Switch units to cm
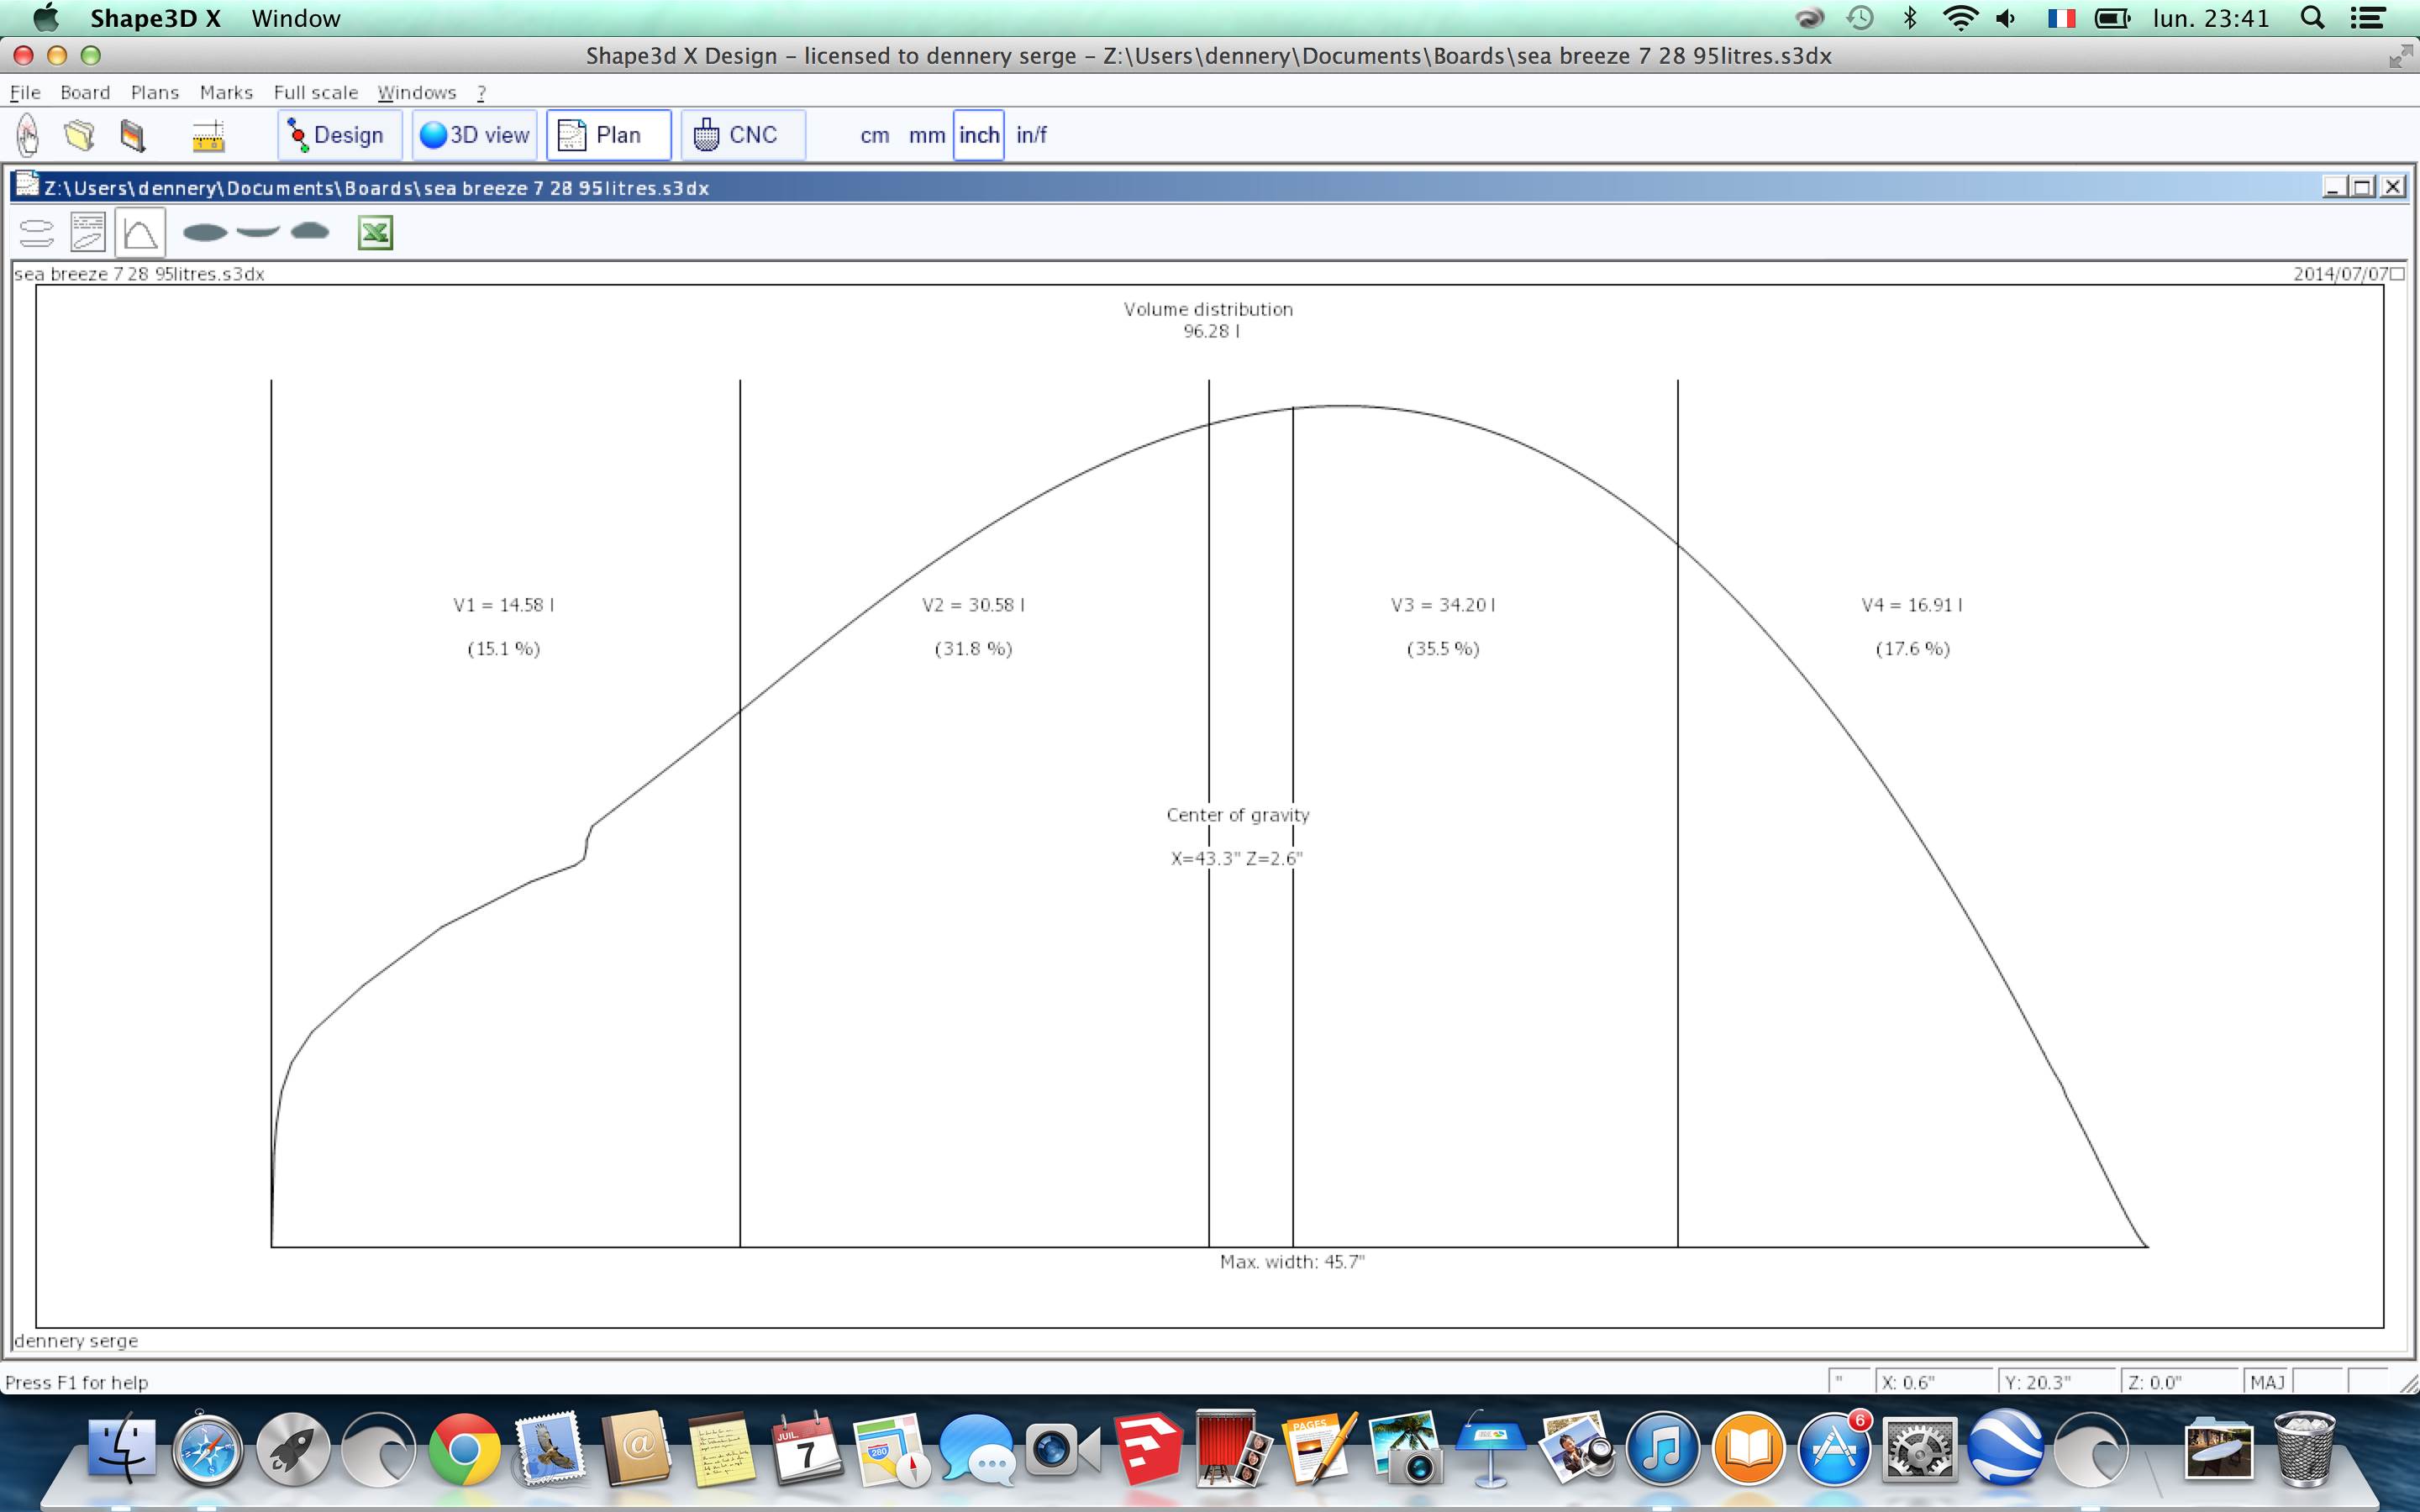 [x=874, y=135]
